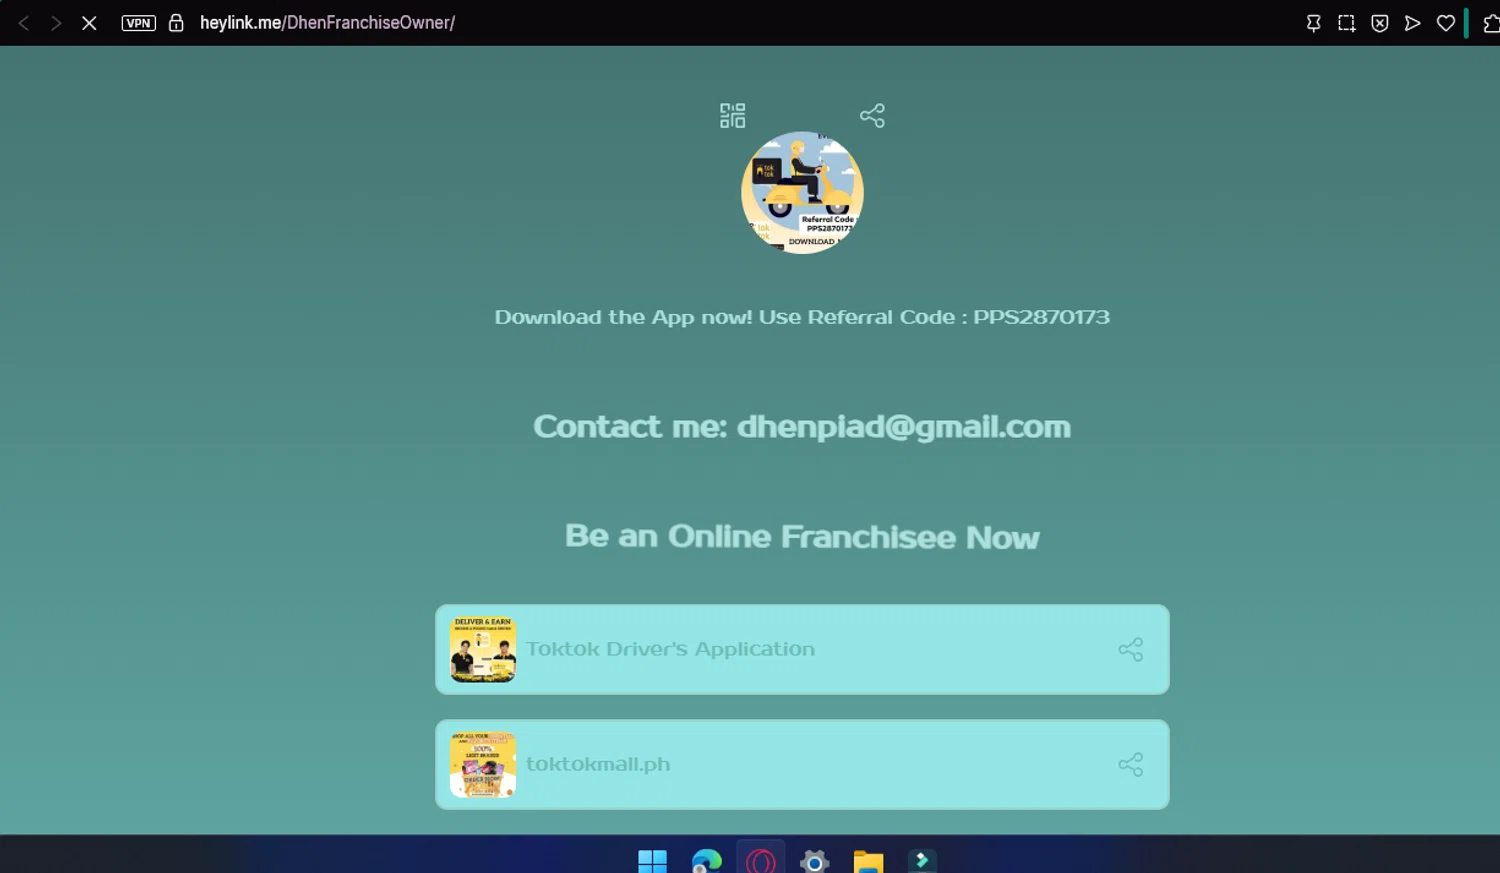This screenshot has width=1500, height=873.
Task: Open the snapshot capture tool icon
Action: [x=1347, y=23]
